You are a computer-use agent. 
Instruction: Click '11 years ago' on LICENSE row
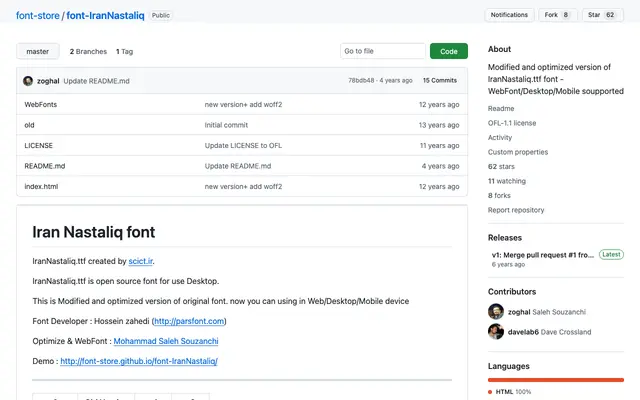click(x=439, y=145)
